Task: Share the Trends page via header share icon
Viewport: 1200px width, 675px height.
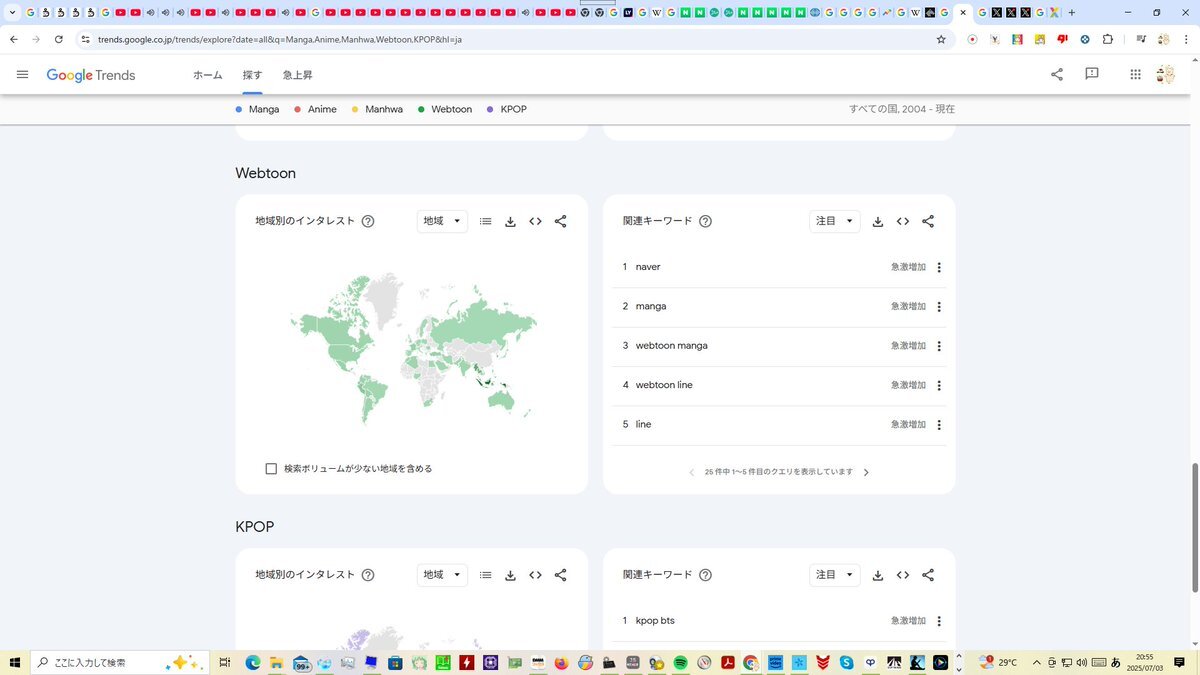Action: [x=1057, y=74]
